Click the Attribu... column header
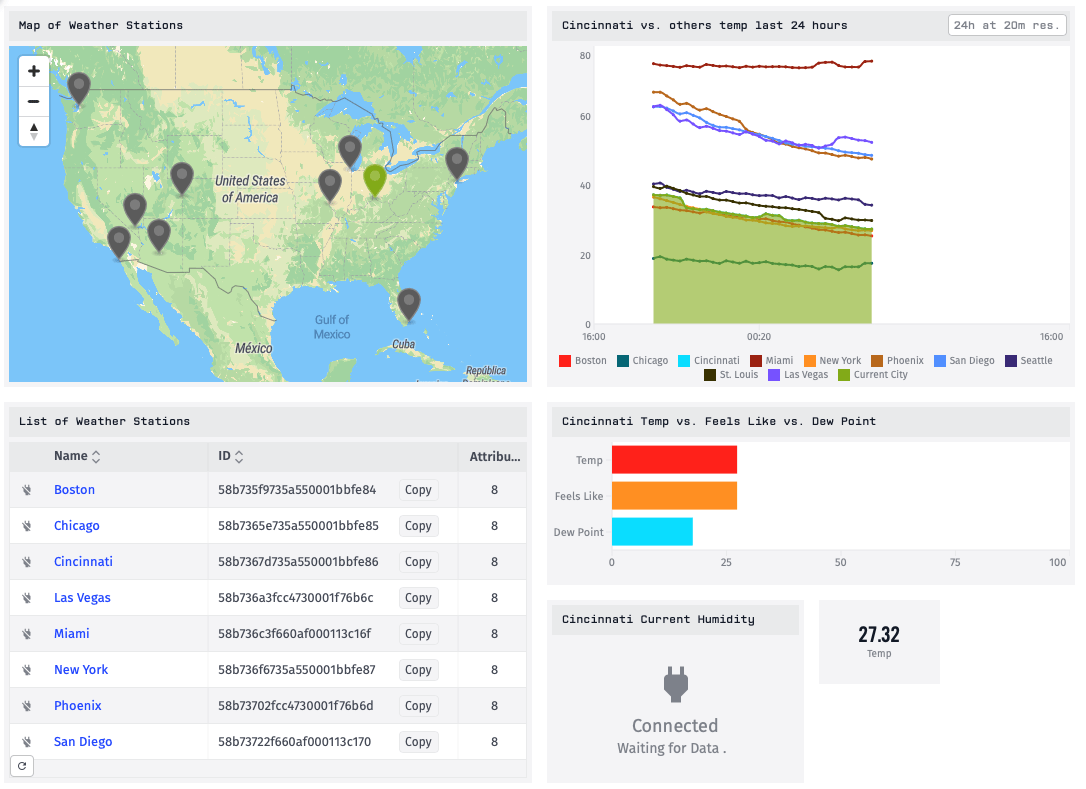 tap(495, 456)
